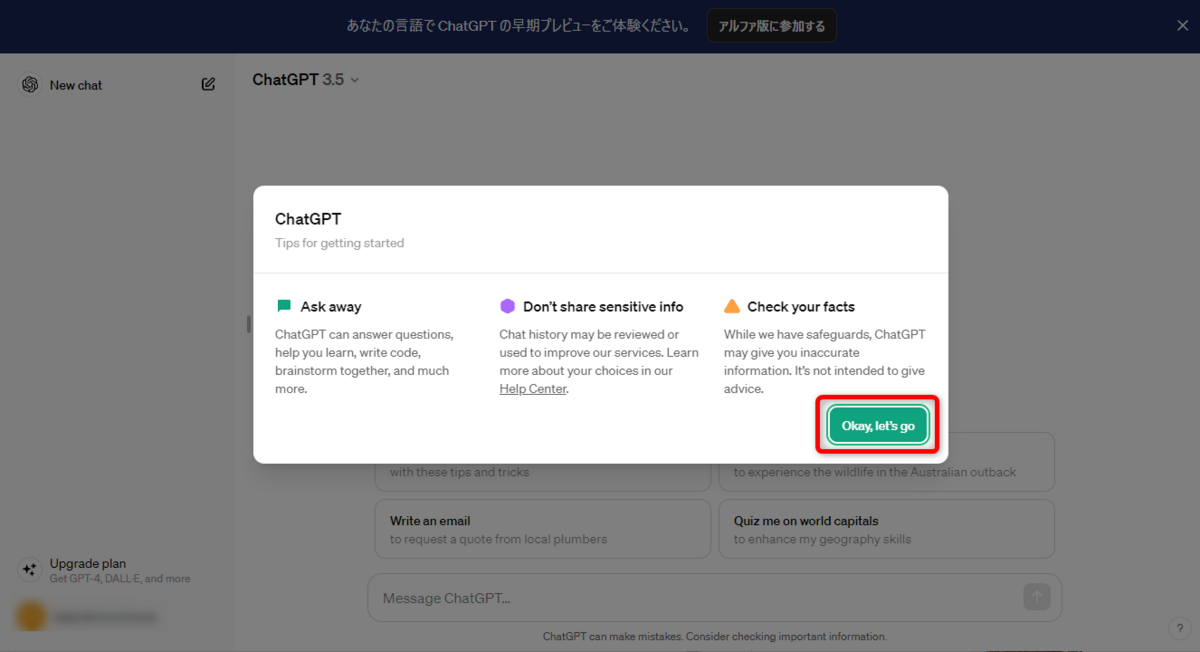Click the アルファ版に参加する button
The image size is (1200, 652).
pyautogui.click(x=772, y=26)
